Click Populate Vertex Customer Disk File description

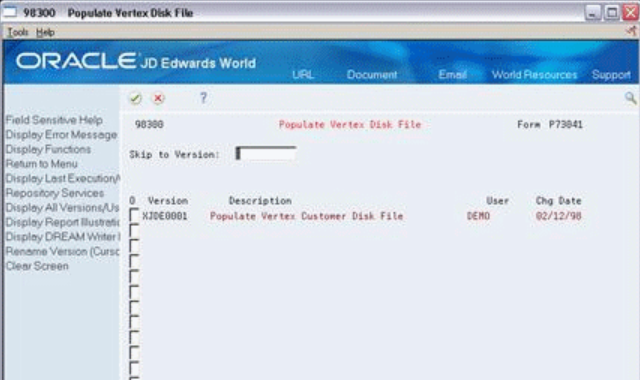point(307,216)
